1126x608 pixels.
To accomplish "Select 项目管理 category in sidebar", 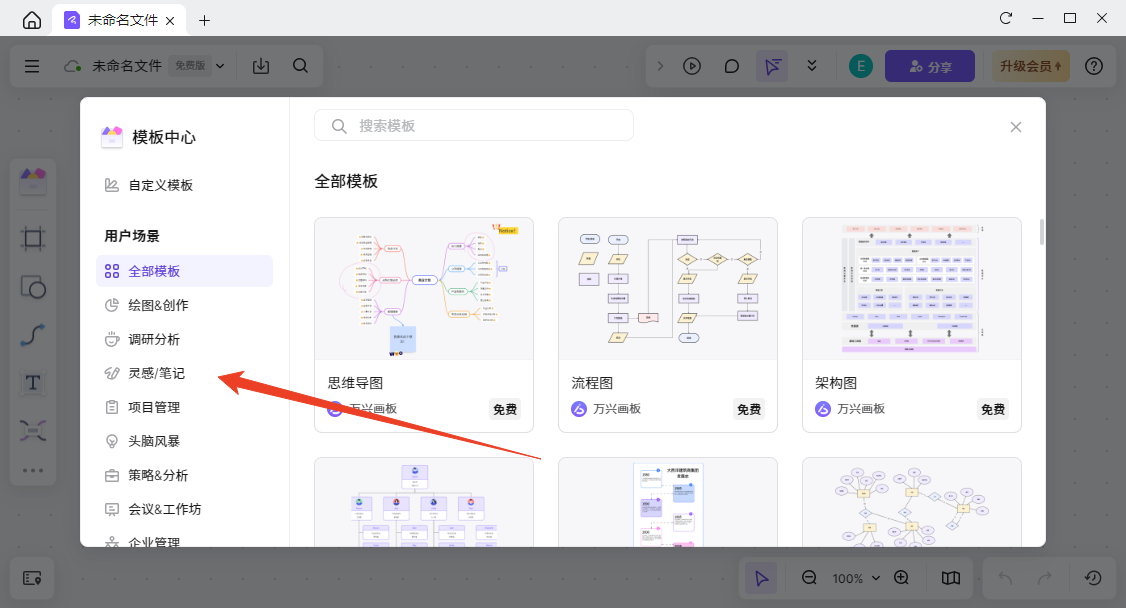I will click(x=154, y=407).
